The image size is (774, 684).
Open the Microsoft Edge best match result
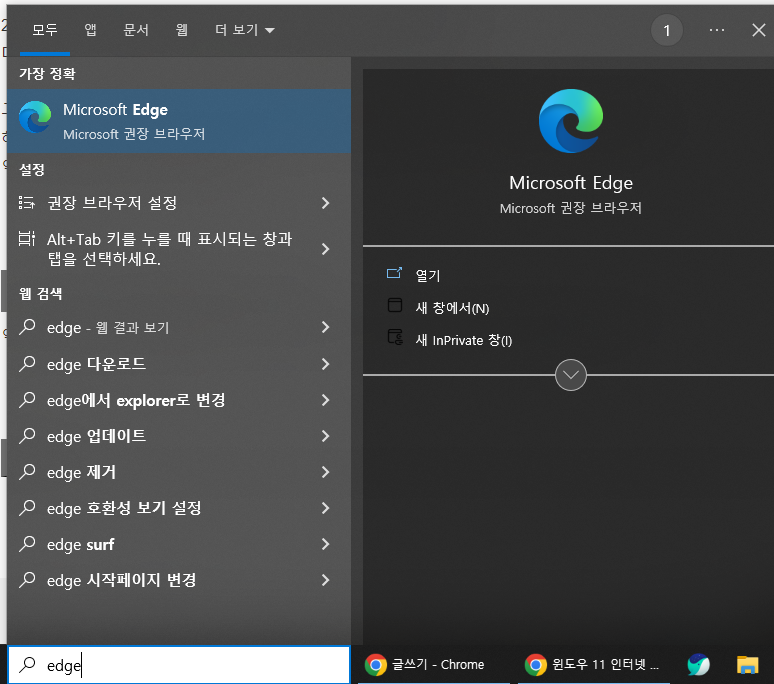(179, 121)
